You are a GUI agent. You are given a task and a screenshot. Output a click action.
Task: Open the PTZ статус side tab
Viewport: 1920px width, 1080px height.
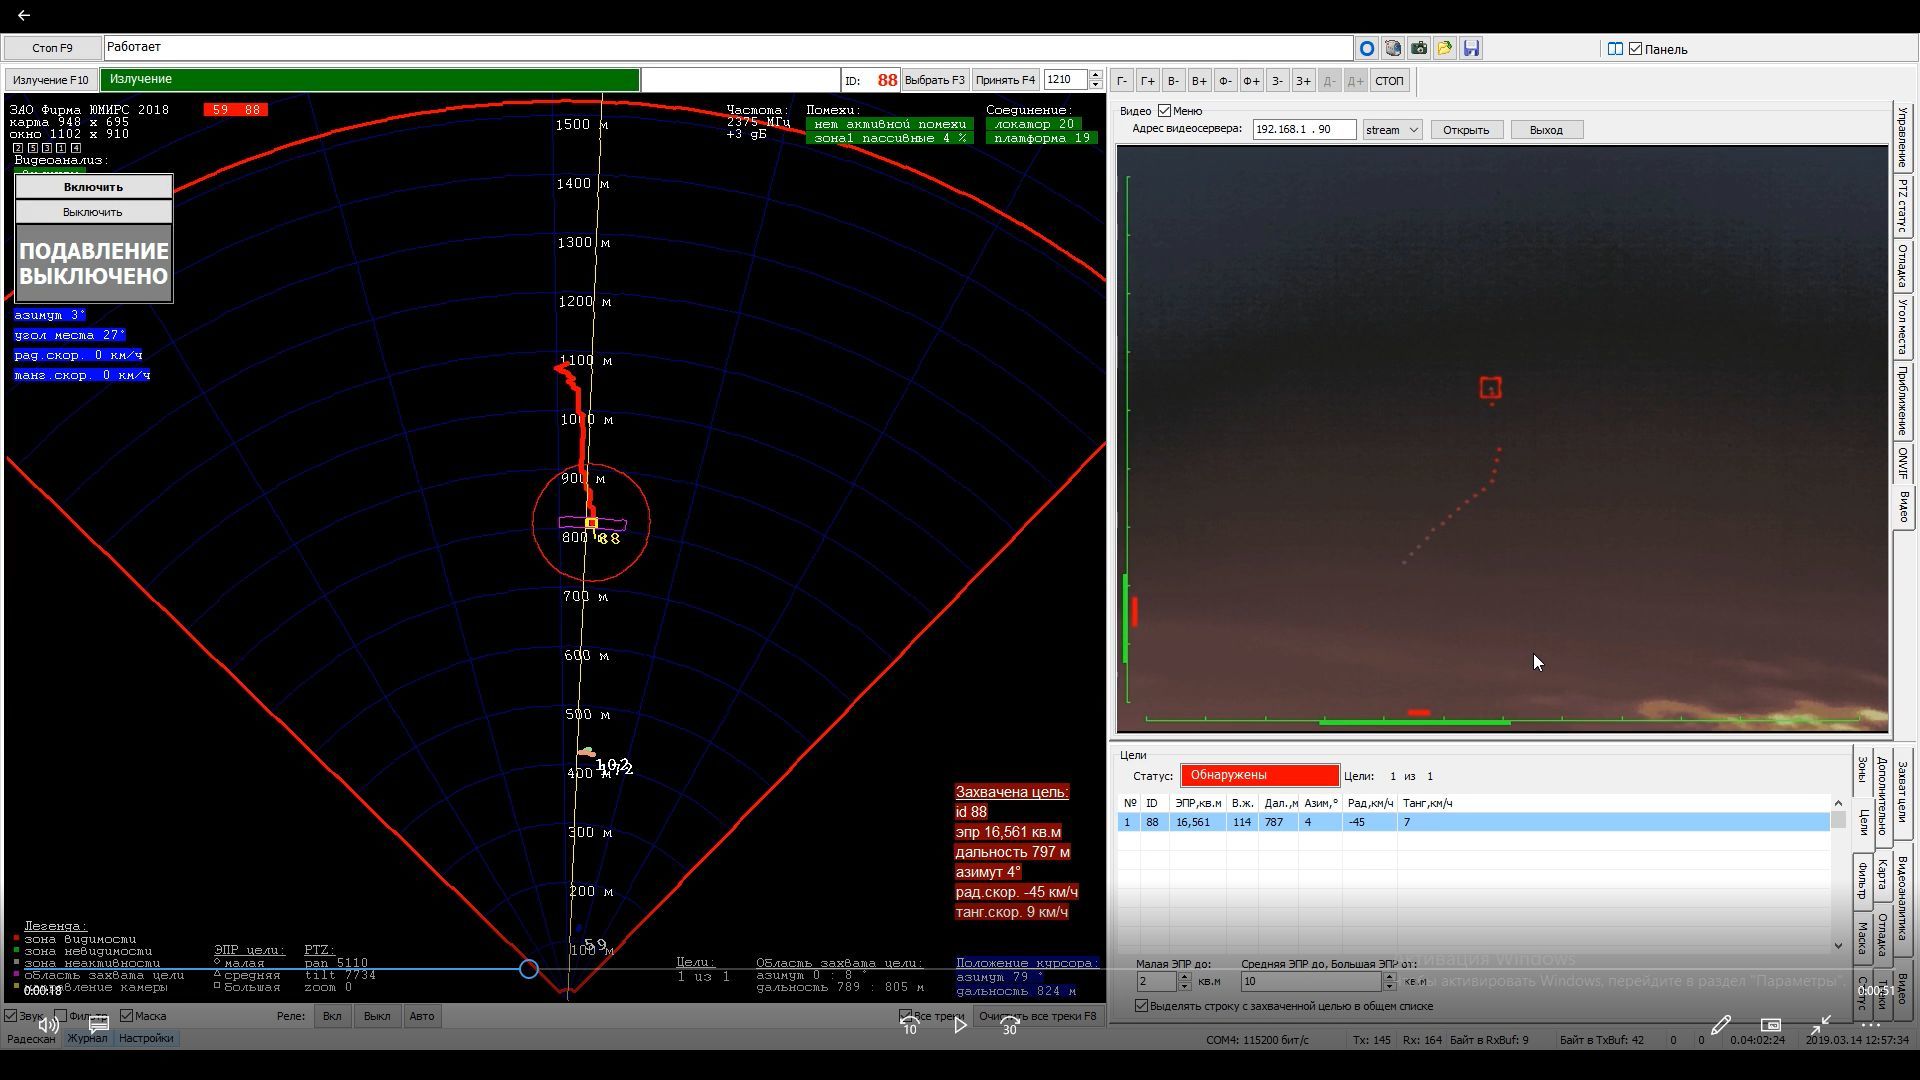[1903, 206]
